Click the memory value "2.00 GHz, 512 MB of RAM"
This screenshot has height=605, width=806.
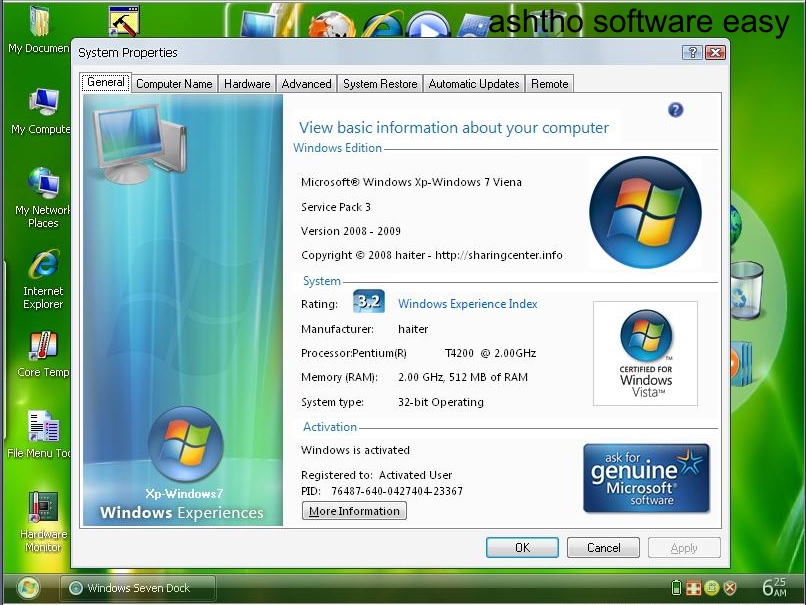coord(463,377)
